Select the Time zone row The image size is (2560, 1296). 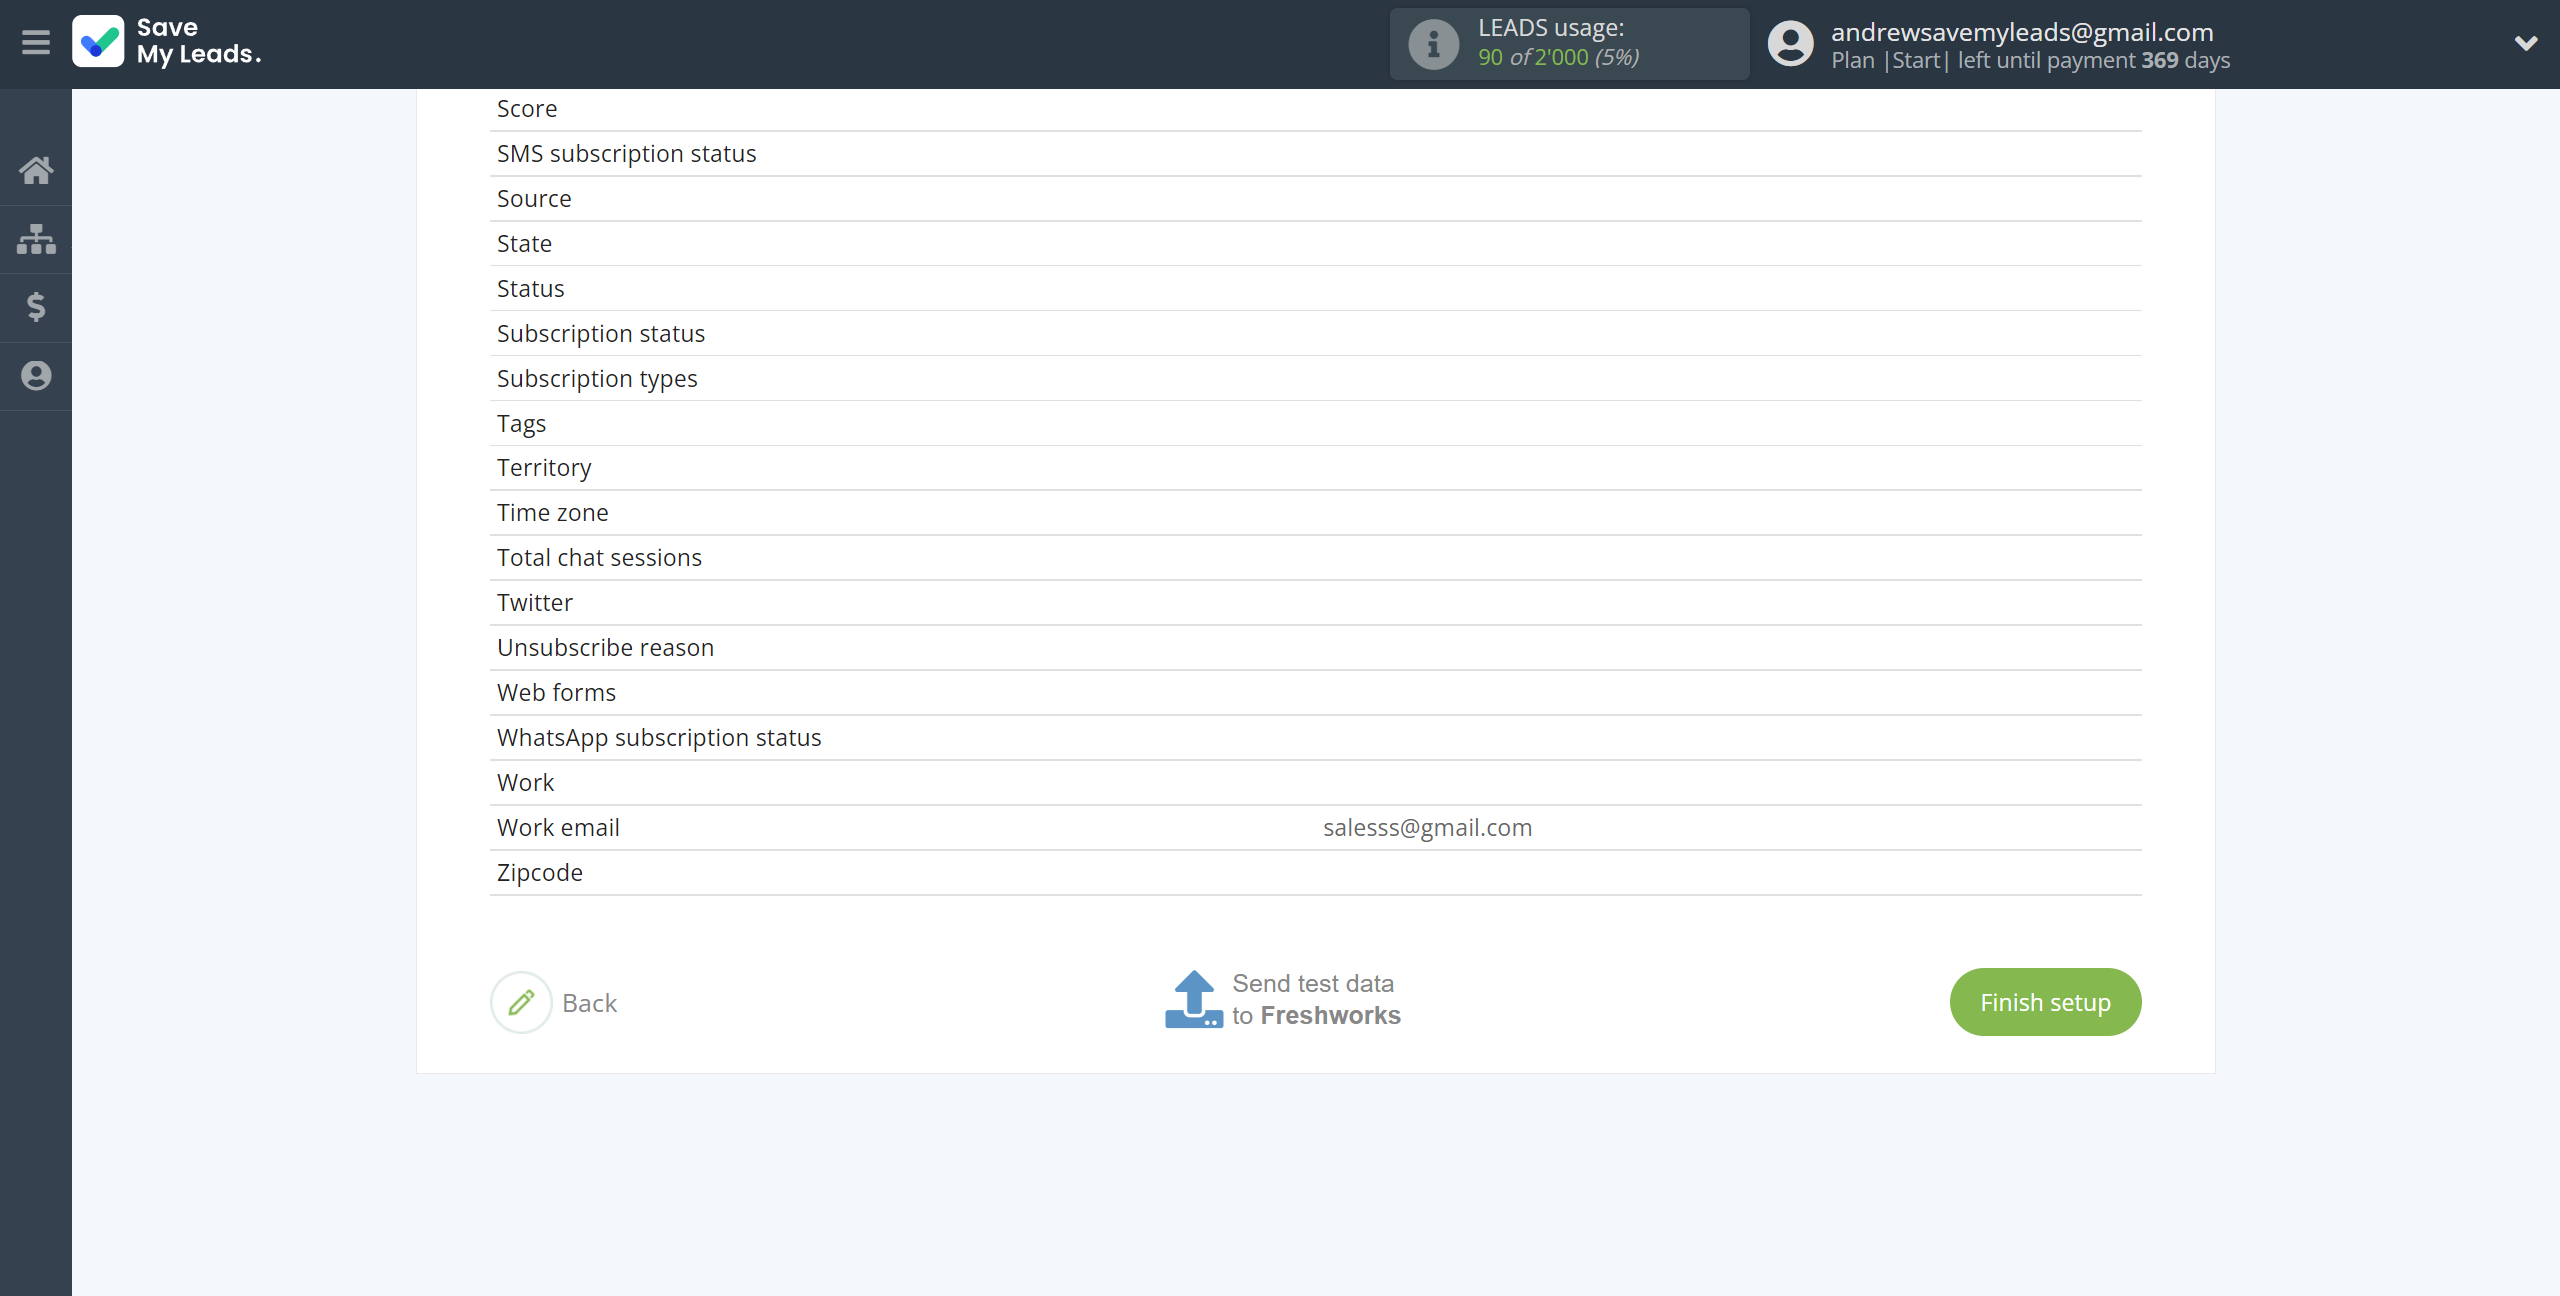click(1315, 513)
